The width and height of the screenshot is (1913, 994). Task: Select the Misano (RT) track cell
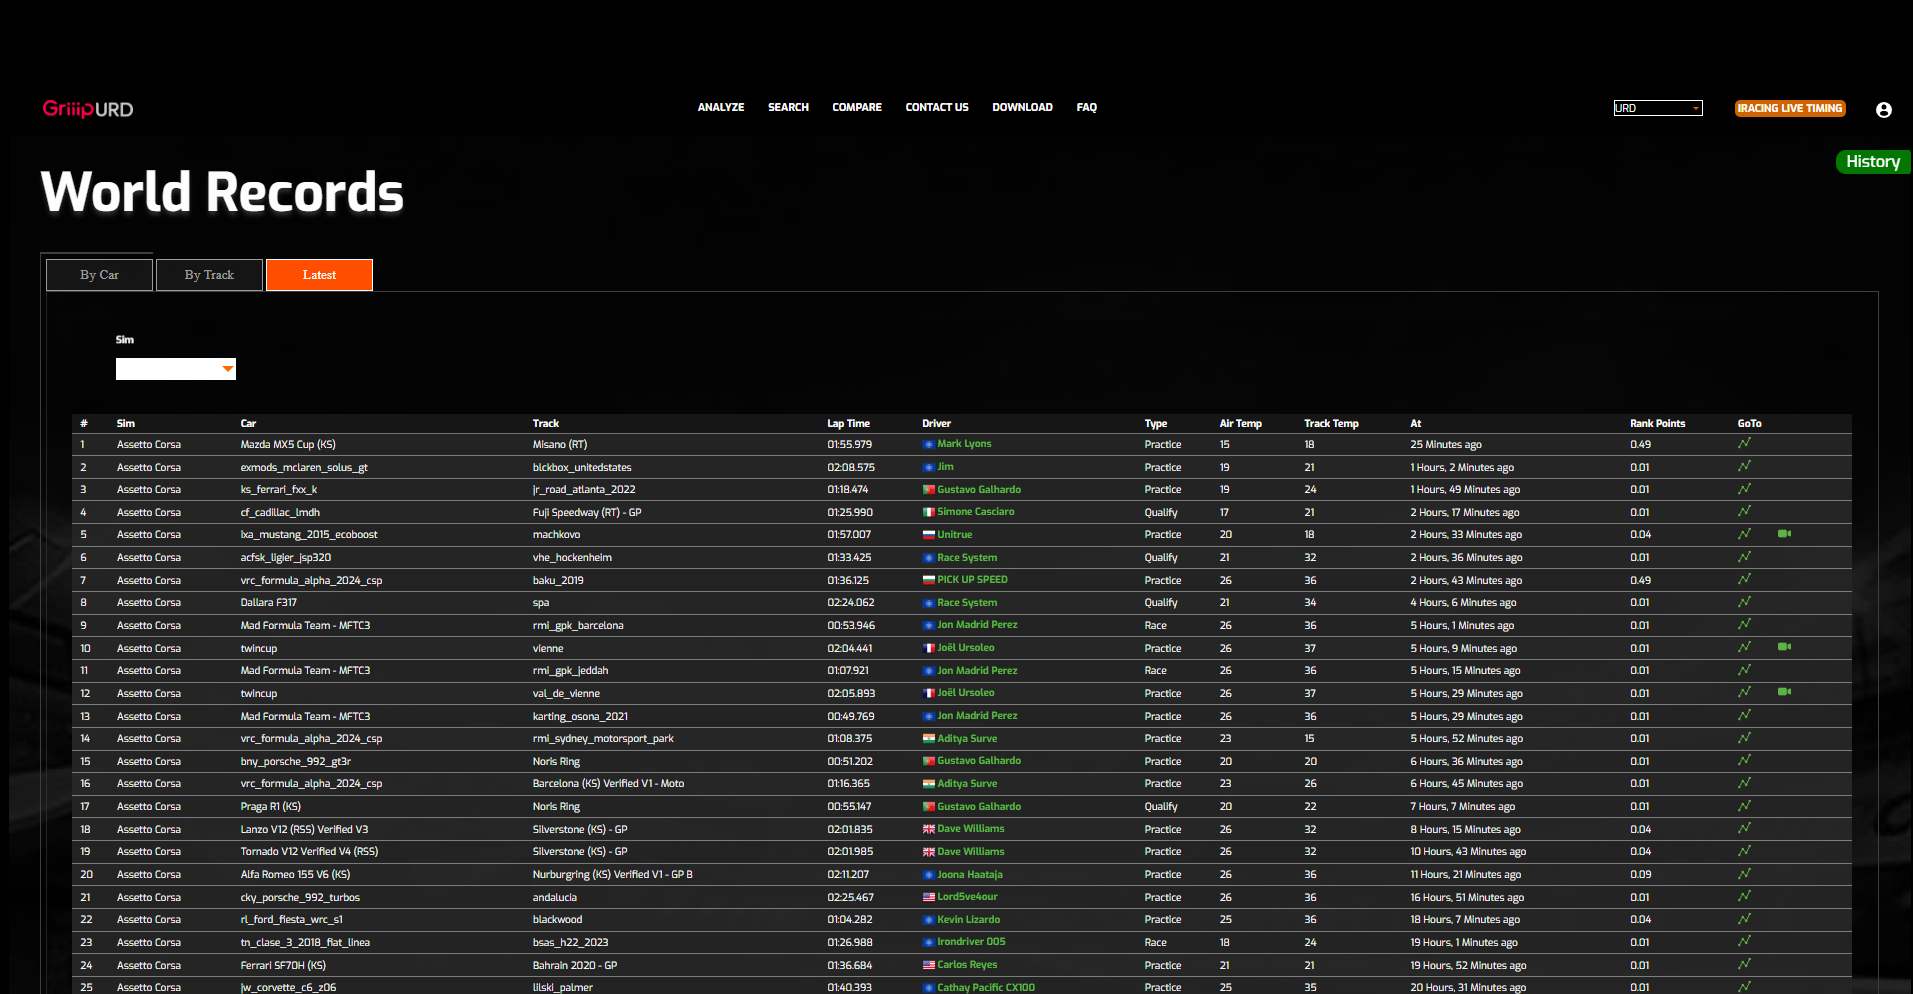click(x=560, y=444)
